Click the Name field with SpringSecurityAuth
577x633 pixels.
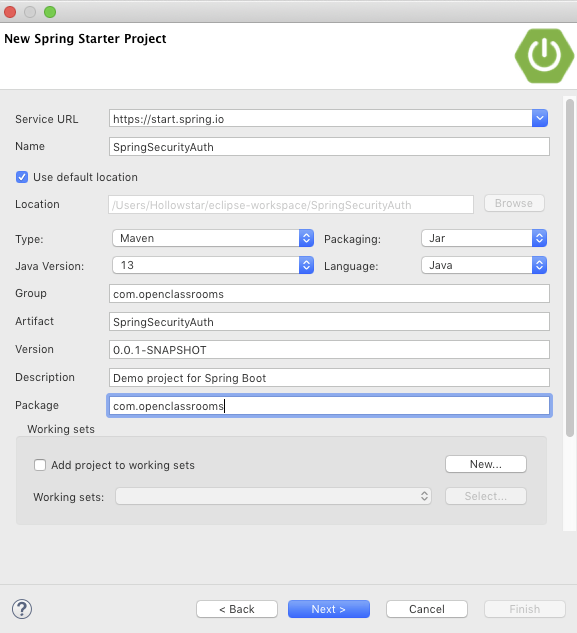click(x=329, y=147)
